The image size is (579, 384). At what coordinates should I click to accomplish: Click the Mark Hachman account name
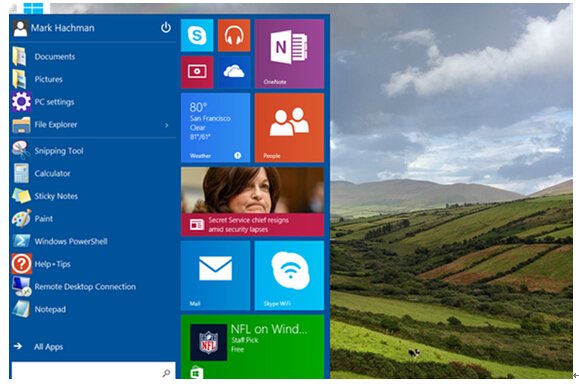coord(62,28)
